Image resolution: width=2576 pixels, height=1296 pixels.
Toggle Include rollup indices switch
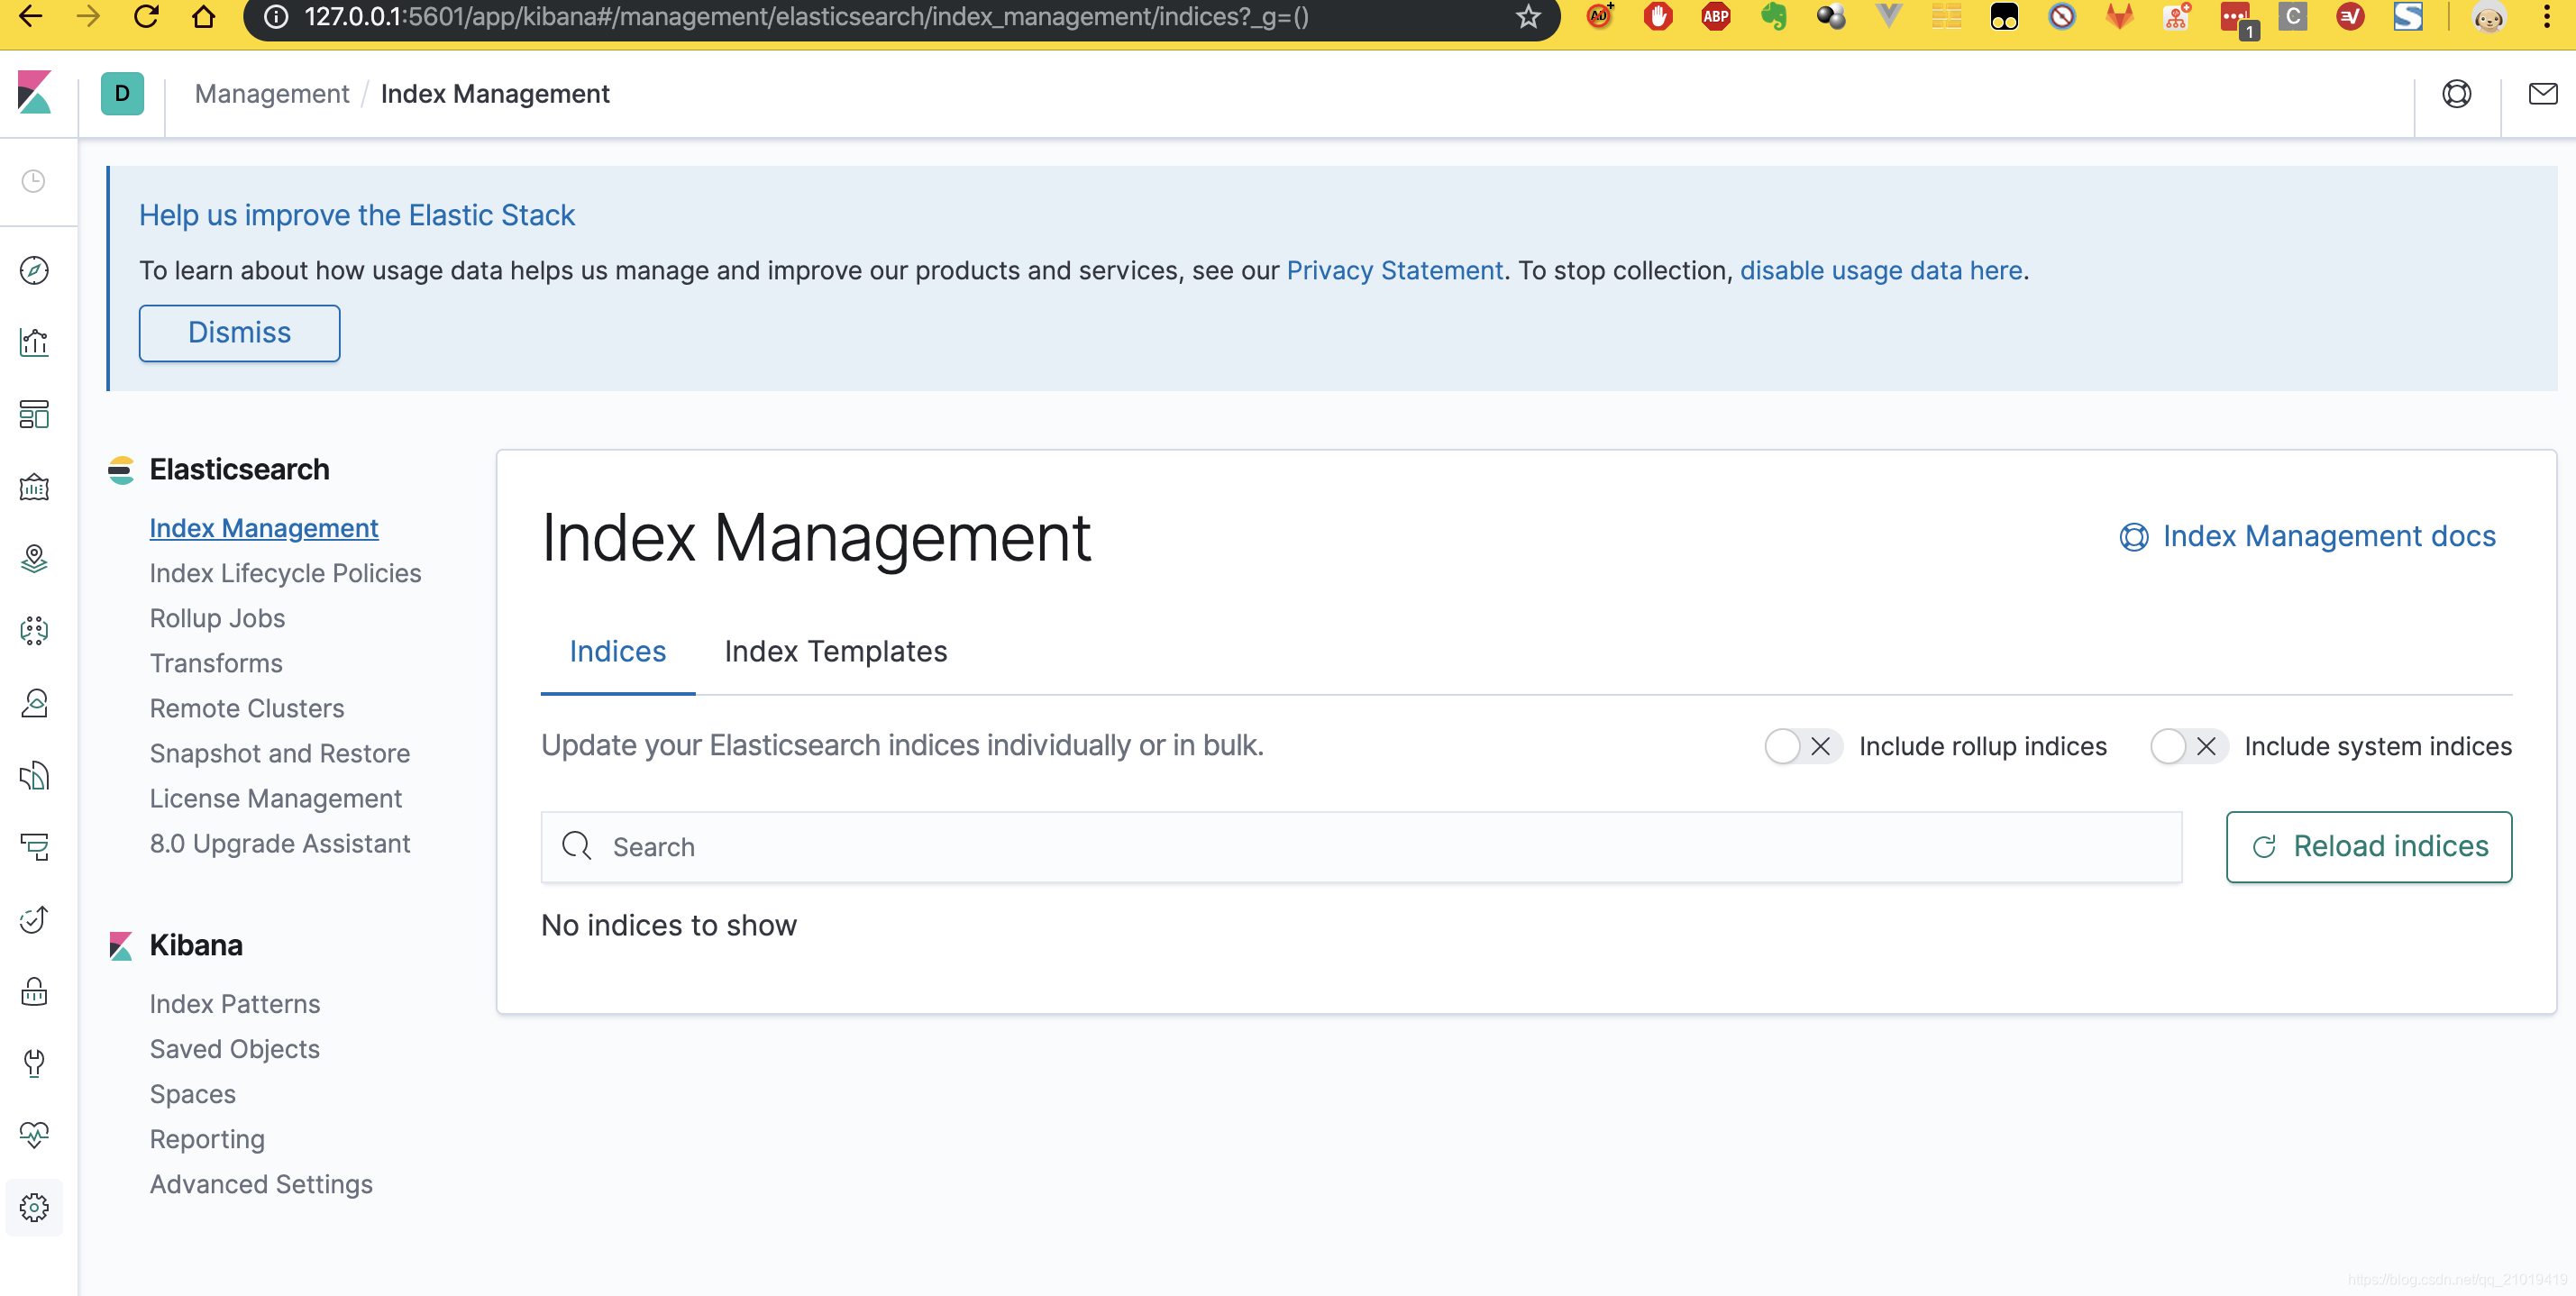[x=1803, y=746]
